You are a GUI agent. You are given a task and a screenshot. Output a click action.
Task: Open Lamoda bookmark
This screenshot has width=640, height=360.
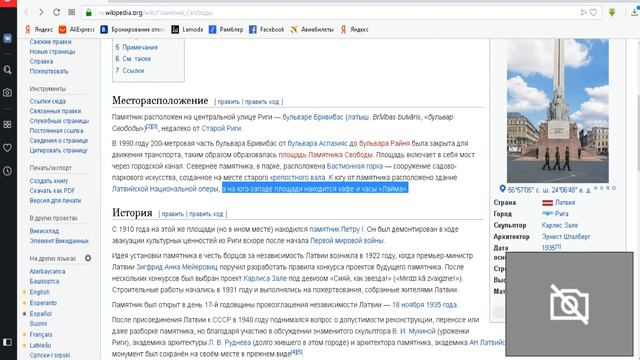(187, 29)
